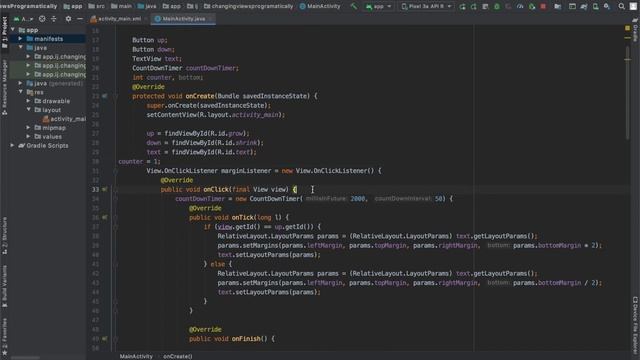Click the yellow warning indicator atop editor scrollbar
The image size is (640, 360).
point(627,28)
